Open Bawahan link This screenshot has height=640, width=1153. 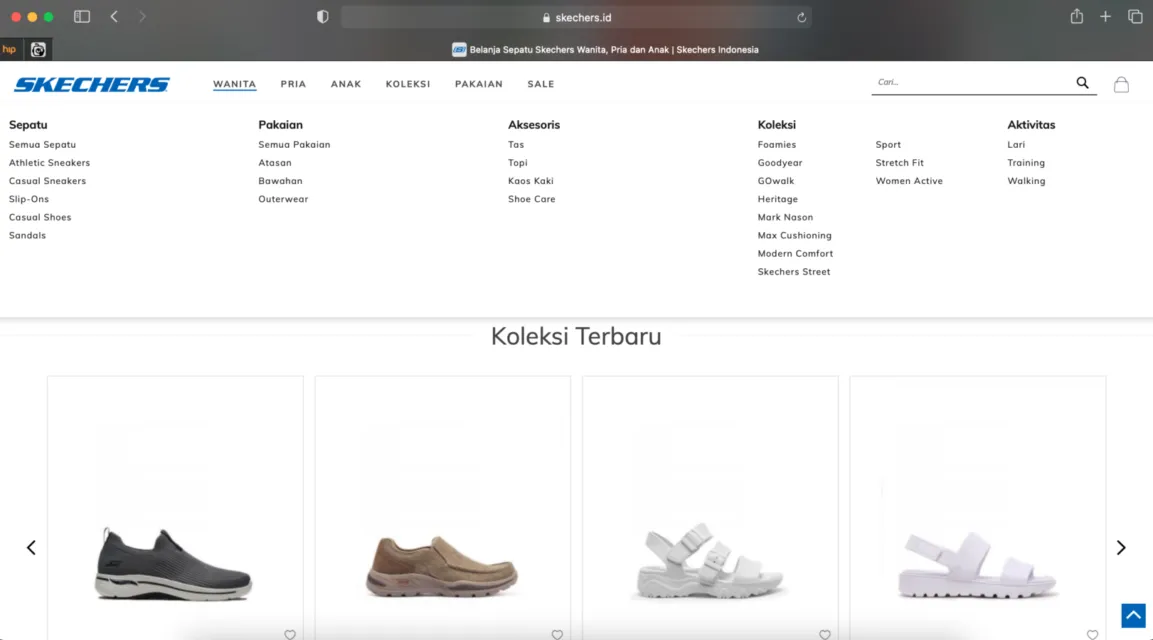280,181
